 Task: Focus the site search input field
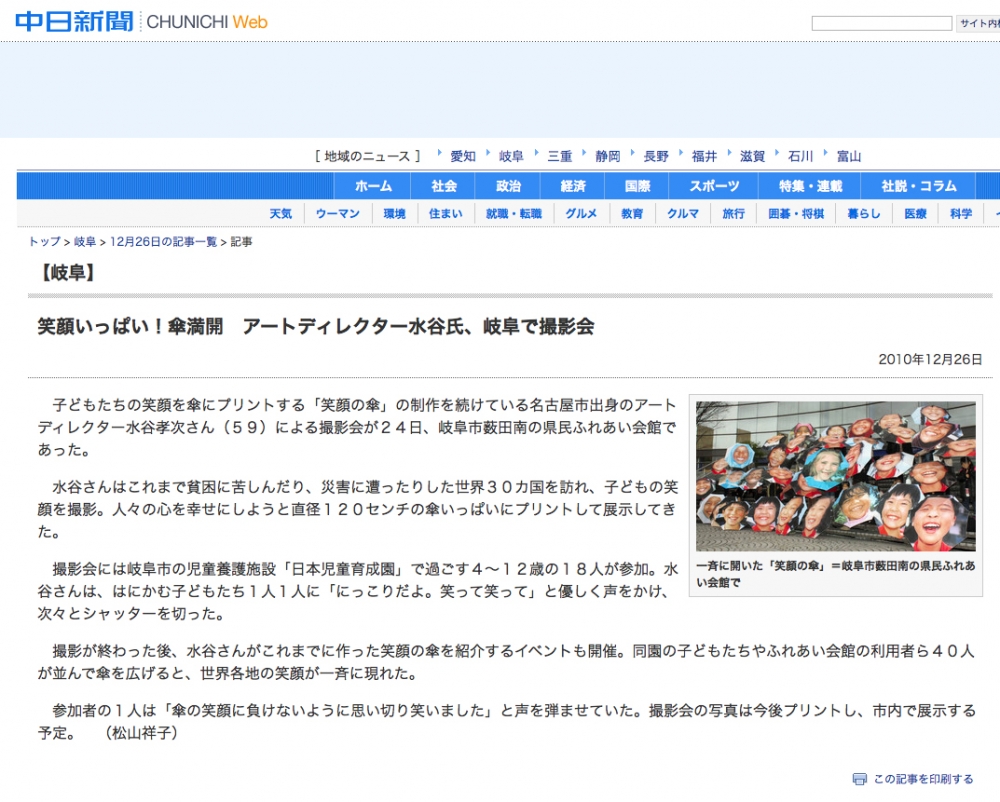881,24
